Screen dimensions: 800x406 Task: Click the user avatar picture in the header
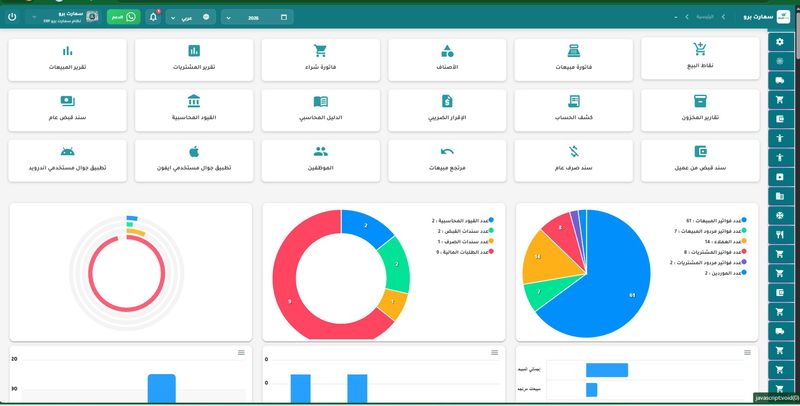point(92,17)
